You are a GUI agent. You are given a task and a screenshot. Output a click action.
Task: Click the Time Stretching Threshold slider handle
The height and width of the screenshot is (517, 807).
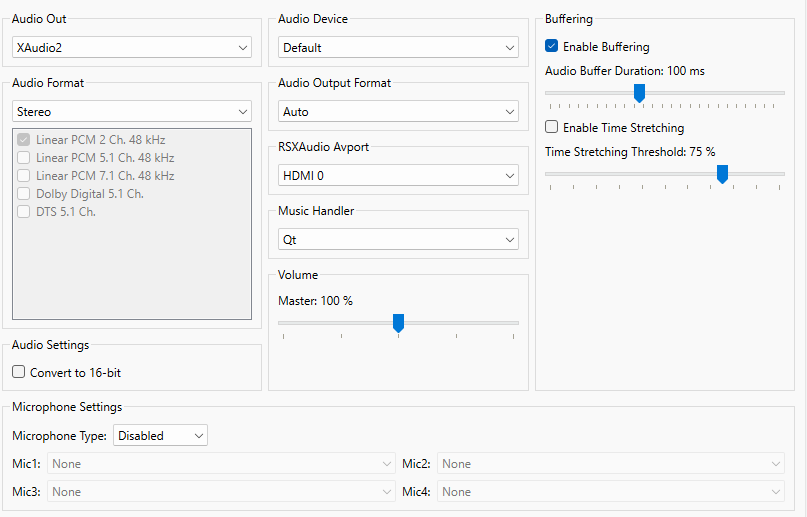point(722,174)
